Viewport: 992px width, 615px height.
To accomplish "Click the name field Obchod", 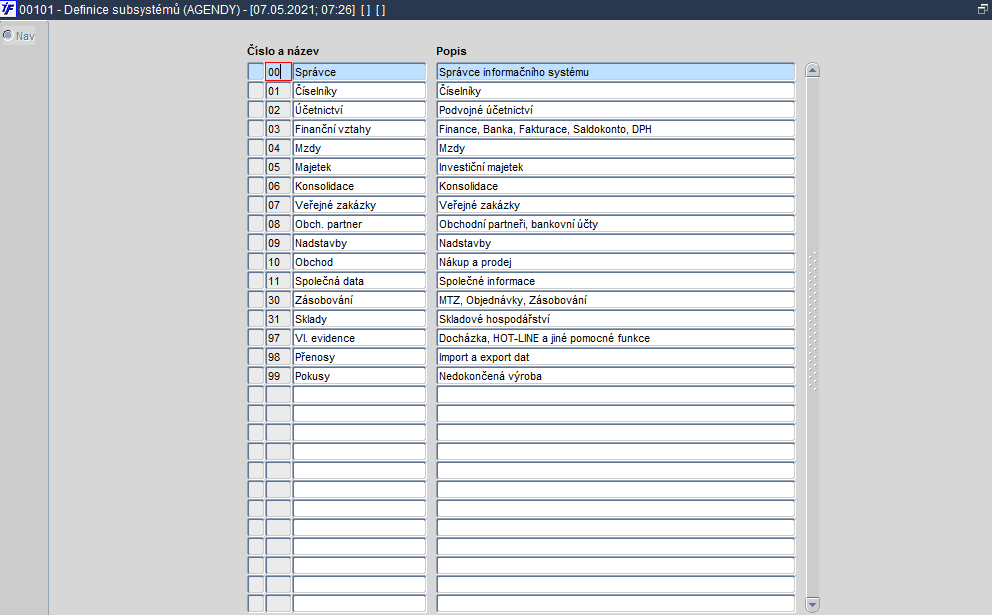I will pyautogui.click(x=359, y=261).
